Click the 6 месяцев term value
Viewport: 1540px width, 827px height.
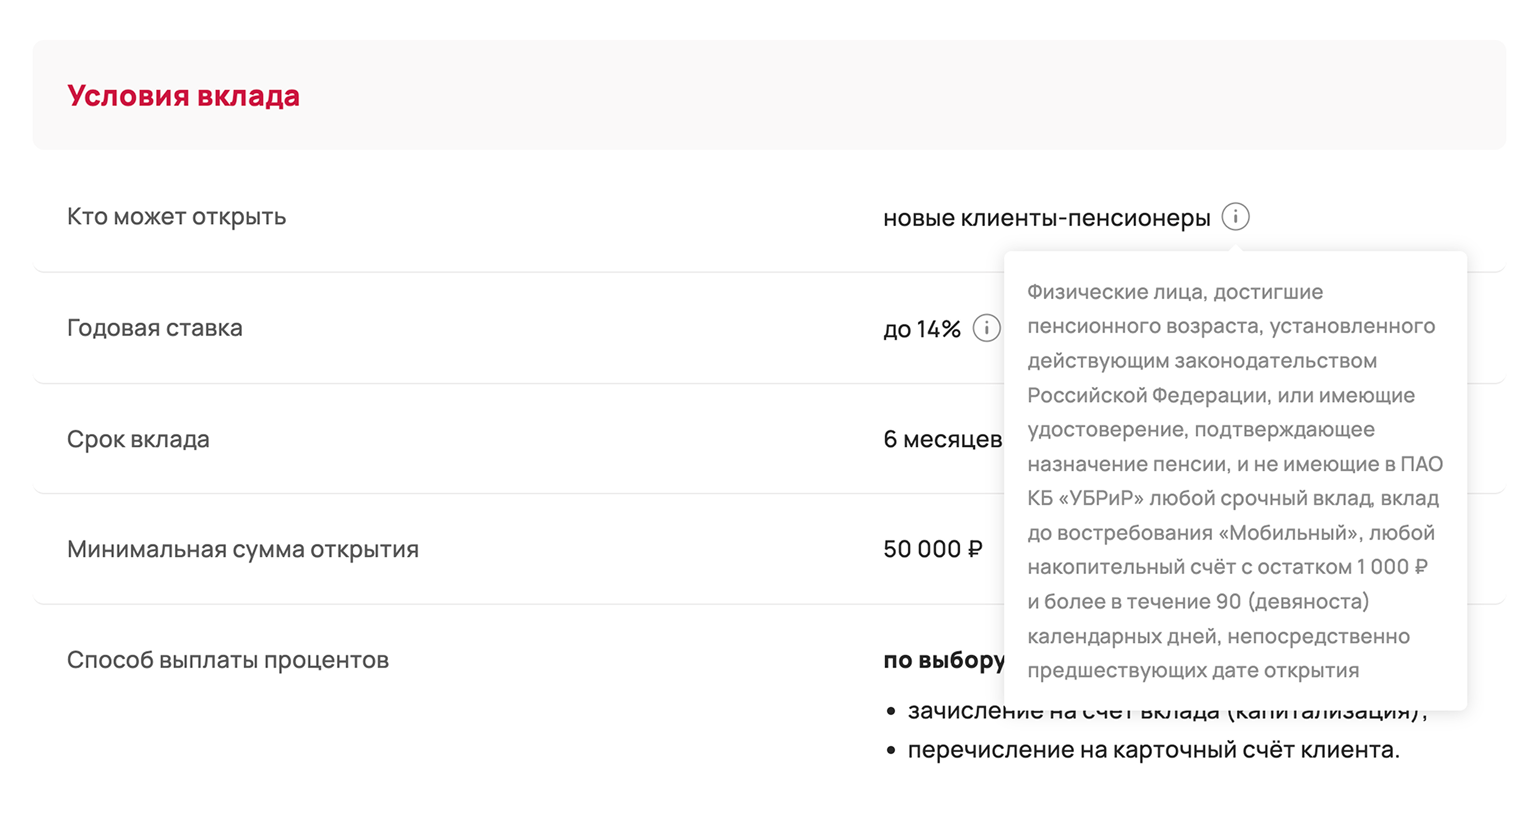point(941,439)
